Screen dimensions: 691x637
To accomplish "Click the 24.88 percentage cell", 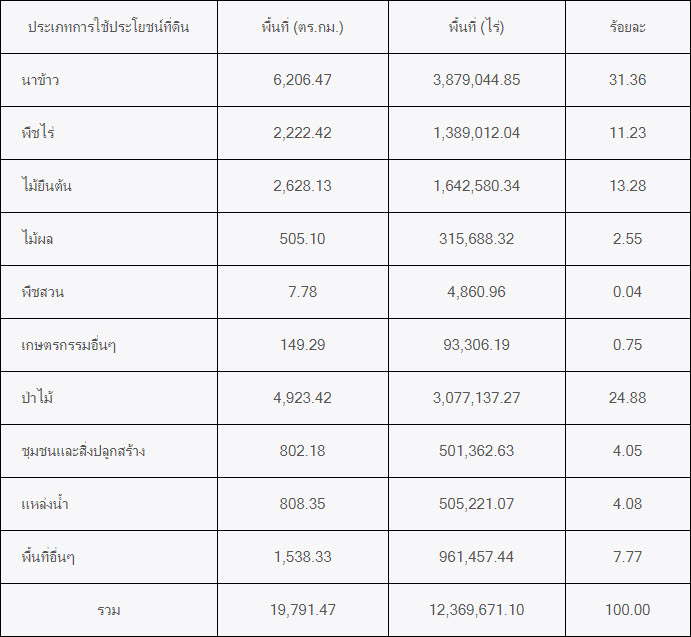I will 627,398.
